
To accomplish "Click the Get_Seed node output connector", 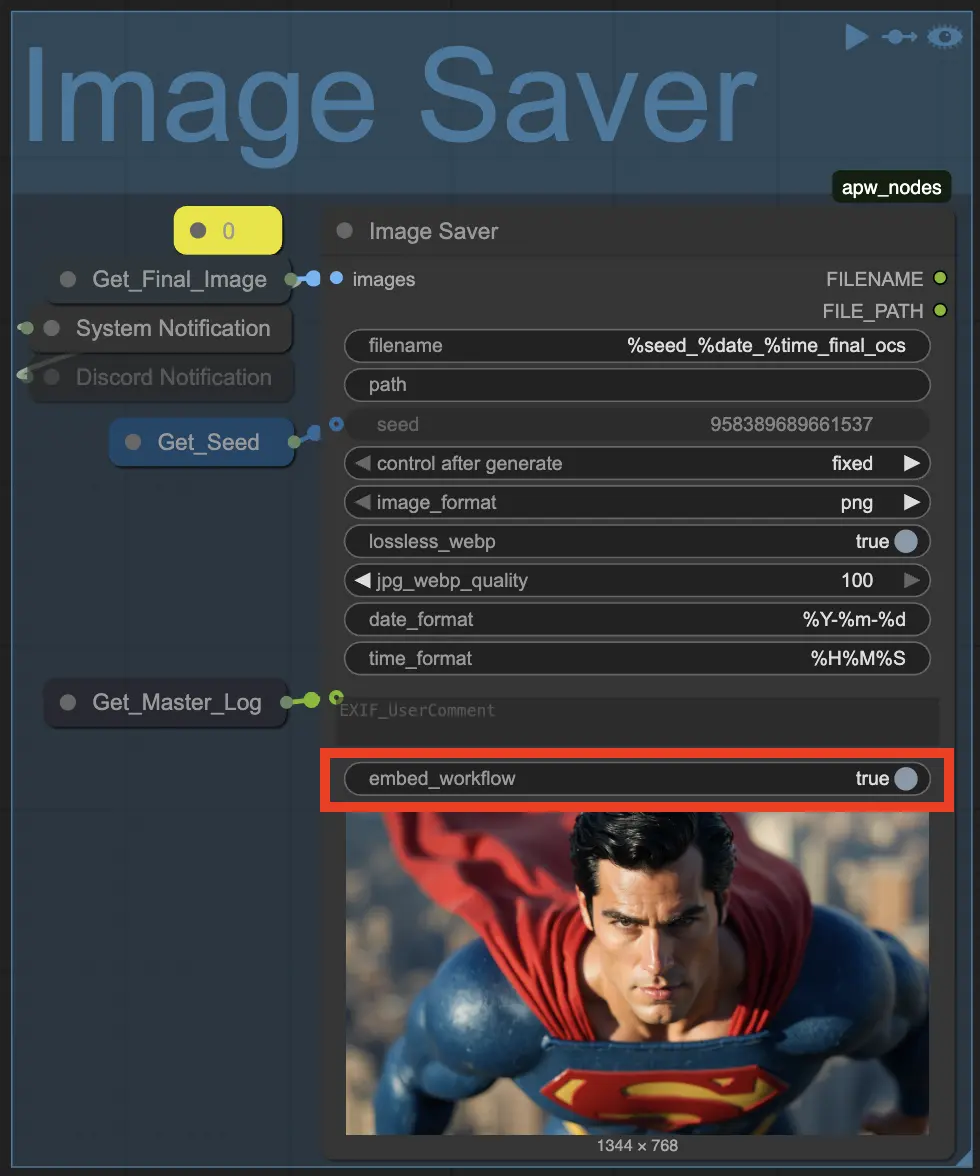I will point(294,441).
